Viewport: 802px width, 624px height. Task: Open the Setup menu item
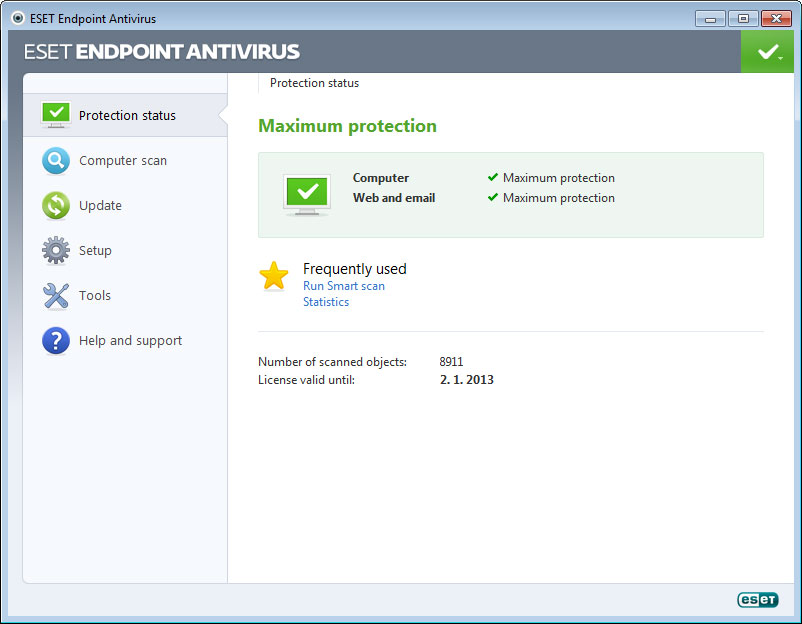(95, 250)
